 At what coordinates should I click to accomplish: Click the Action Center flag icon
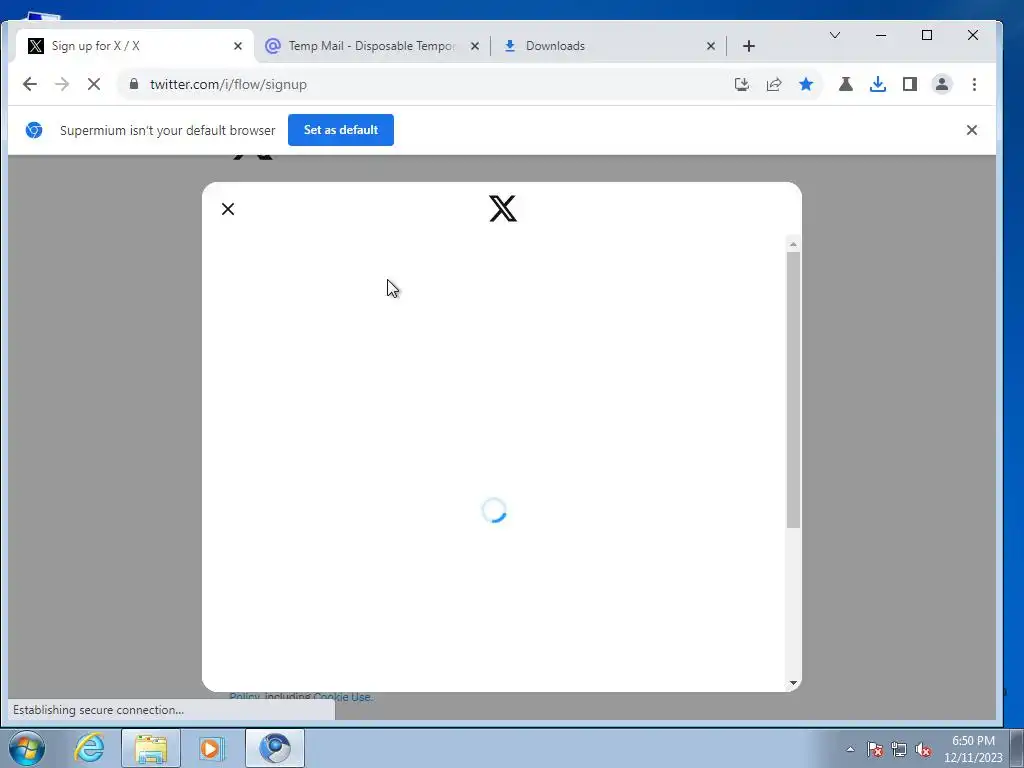coord(875,749)
